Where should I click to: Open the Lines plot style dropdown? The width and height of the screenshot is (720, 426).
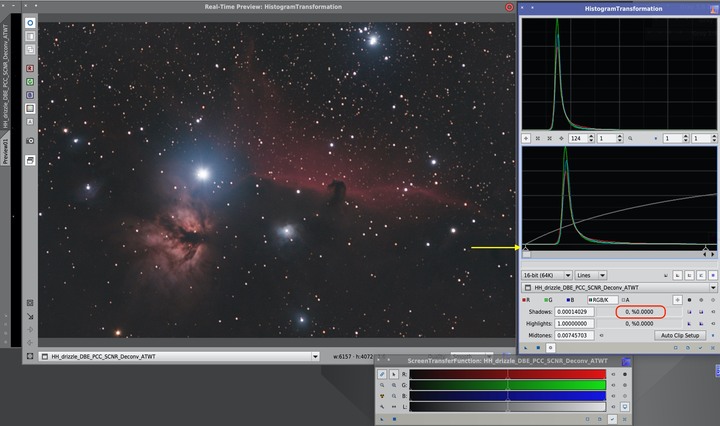coord(589,274)
